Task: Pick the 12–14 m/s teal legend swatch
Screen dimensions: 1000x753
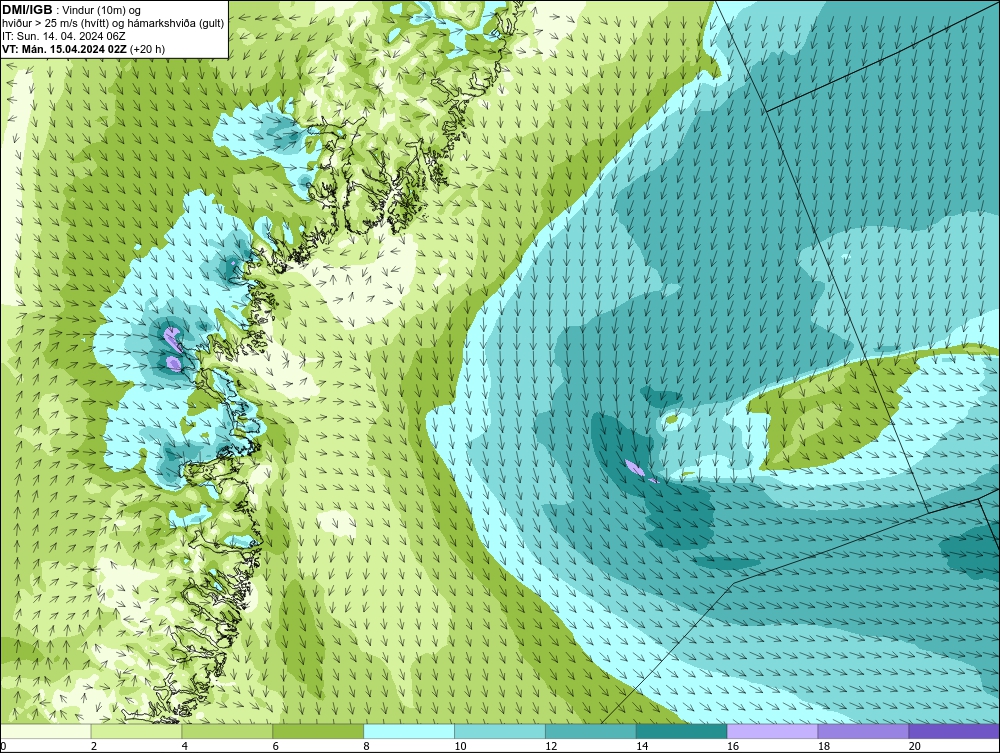Action: coord(591,731)
